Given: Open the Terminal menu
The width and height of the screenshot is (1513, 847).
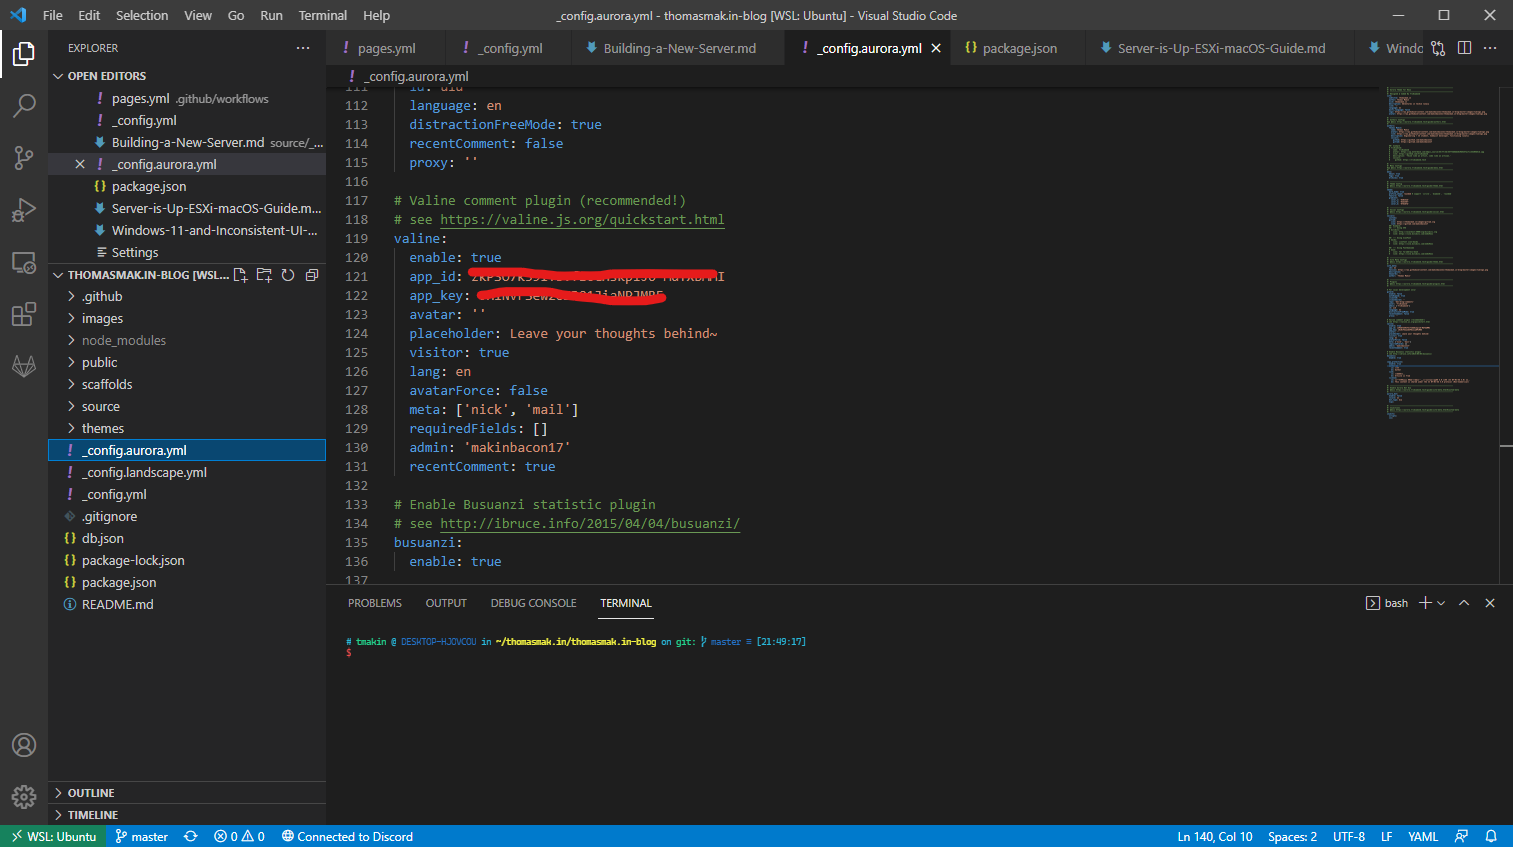Looking at the screenshot, I should 322,15.
